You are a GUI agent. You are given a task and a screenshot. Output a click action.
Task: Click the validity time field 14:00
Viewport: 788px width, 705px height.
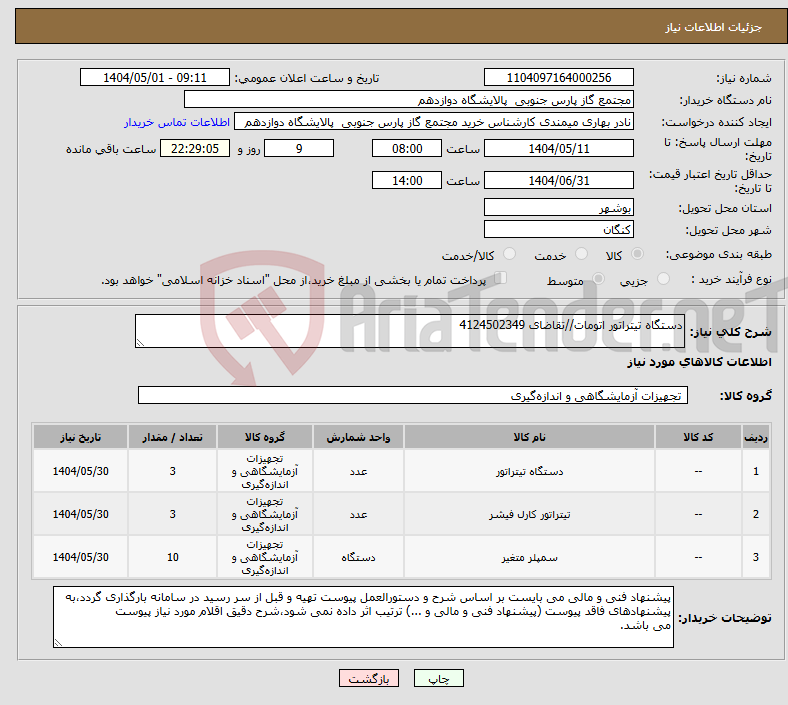[x=407, y=180]
